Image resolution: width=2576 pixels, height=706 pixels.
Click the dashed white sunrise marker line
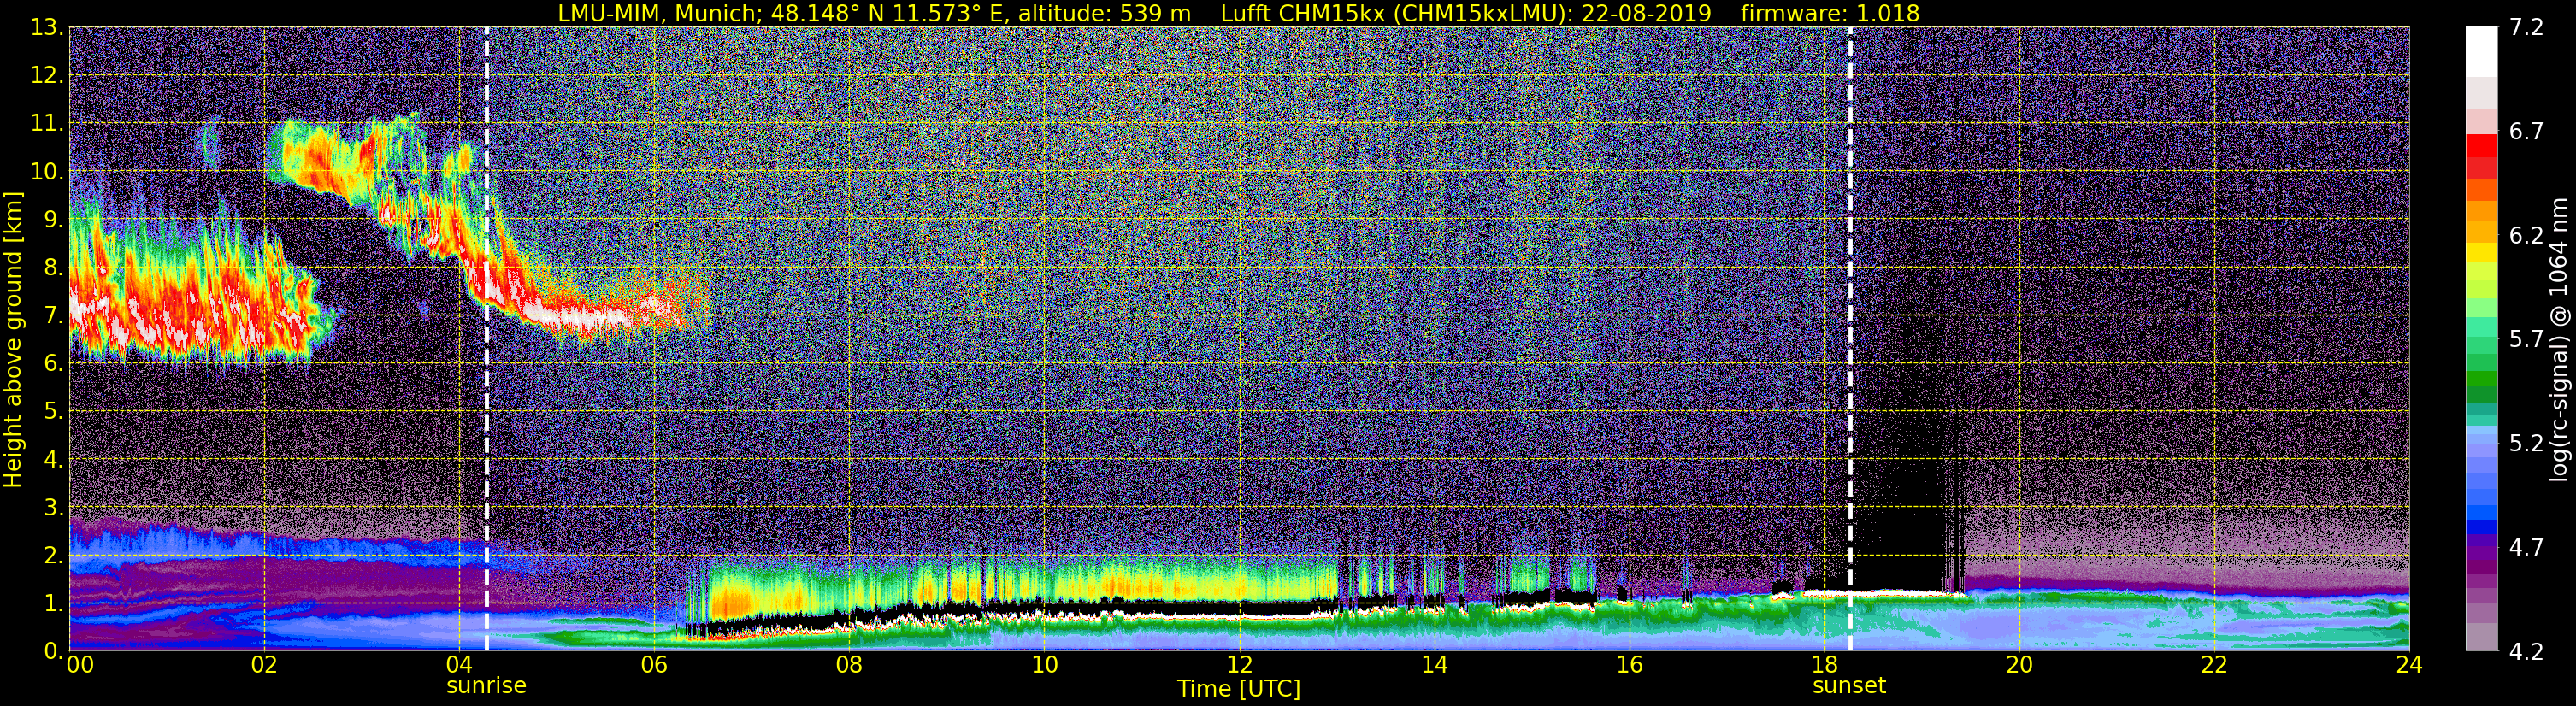[486, 339]
